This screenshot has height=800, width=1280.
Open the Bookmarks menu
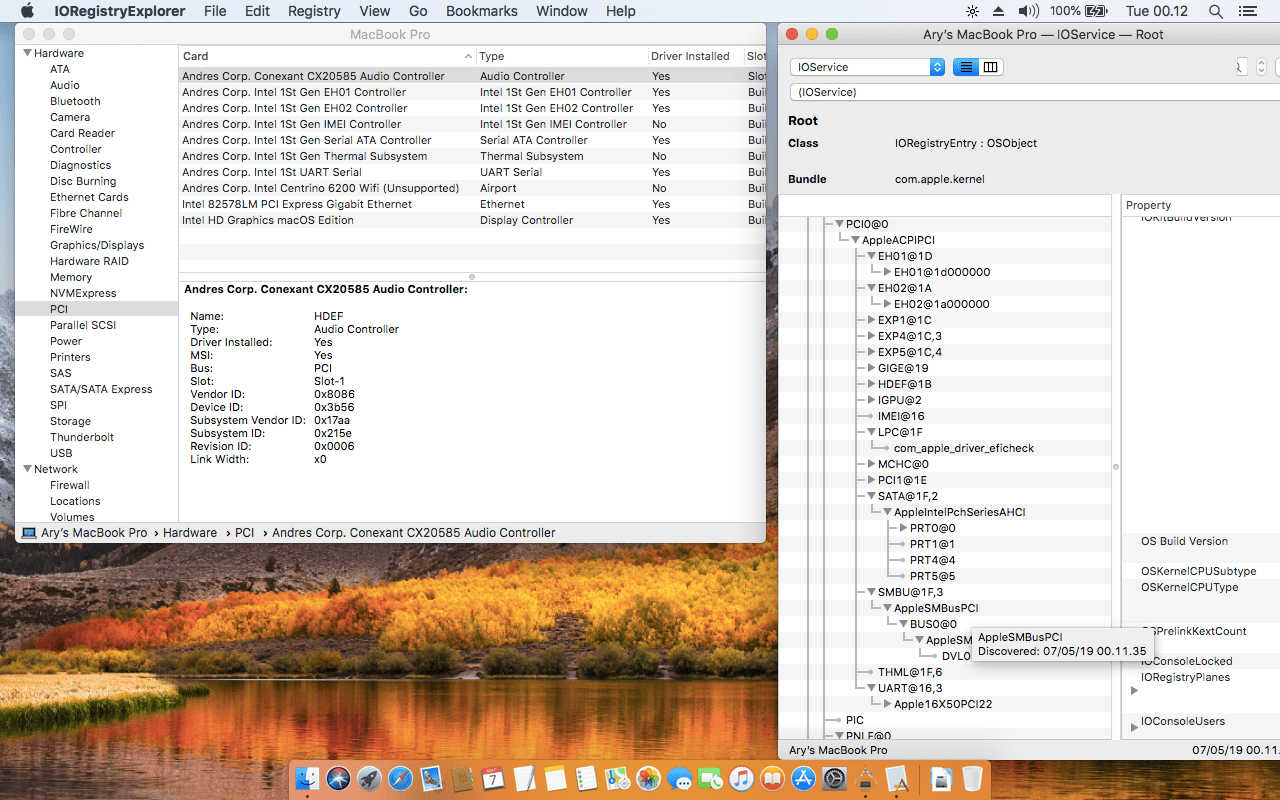[x=482, y=11]
